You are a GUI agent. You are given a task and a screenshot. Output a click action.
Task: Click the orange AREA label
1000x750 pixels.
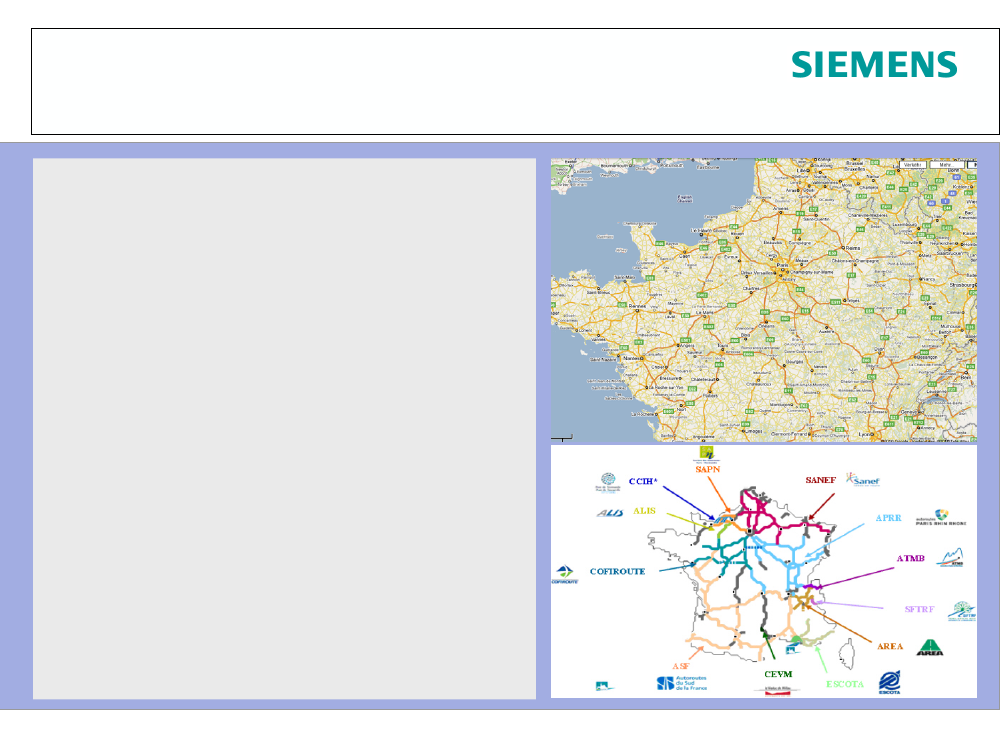pyautogui.click(x=890, y=646)
